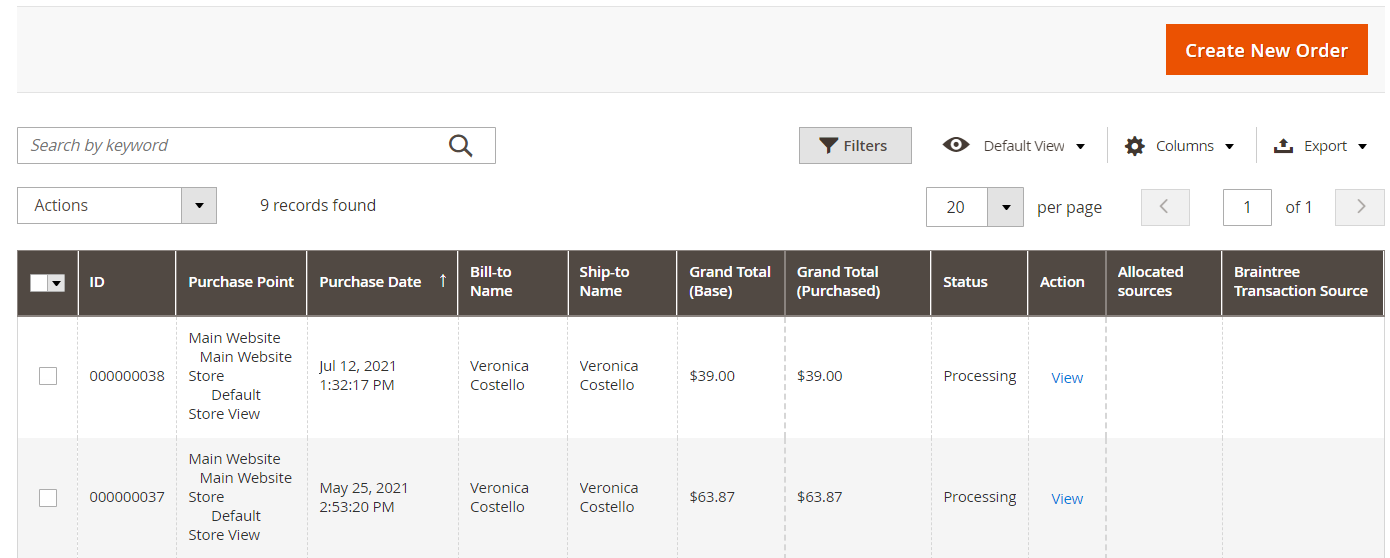Check the box for order 000000038

[48, 376]
